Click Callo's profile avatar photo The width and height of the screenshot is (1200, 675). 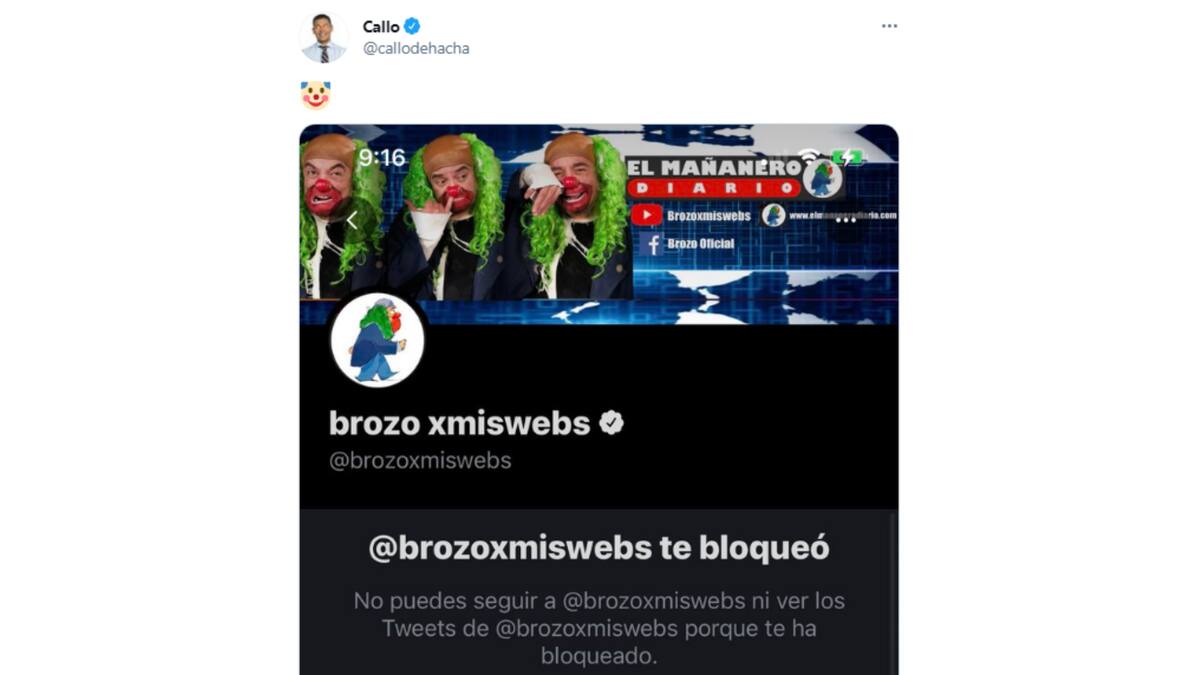(323, 38)
